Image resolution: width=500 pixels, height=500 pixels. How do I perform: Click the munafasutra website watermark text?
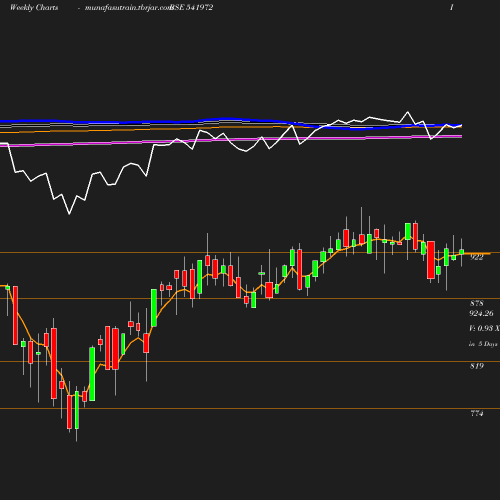click(128, 8)
